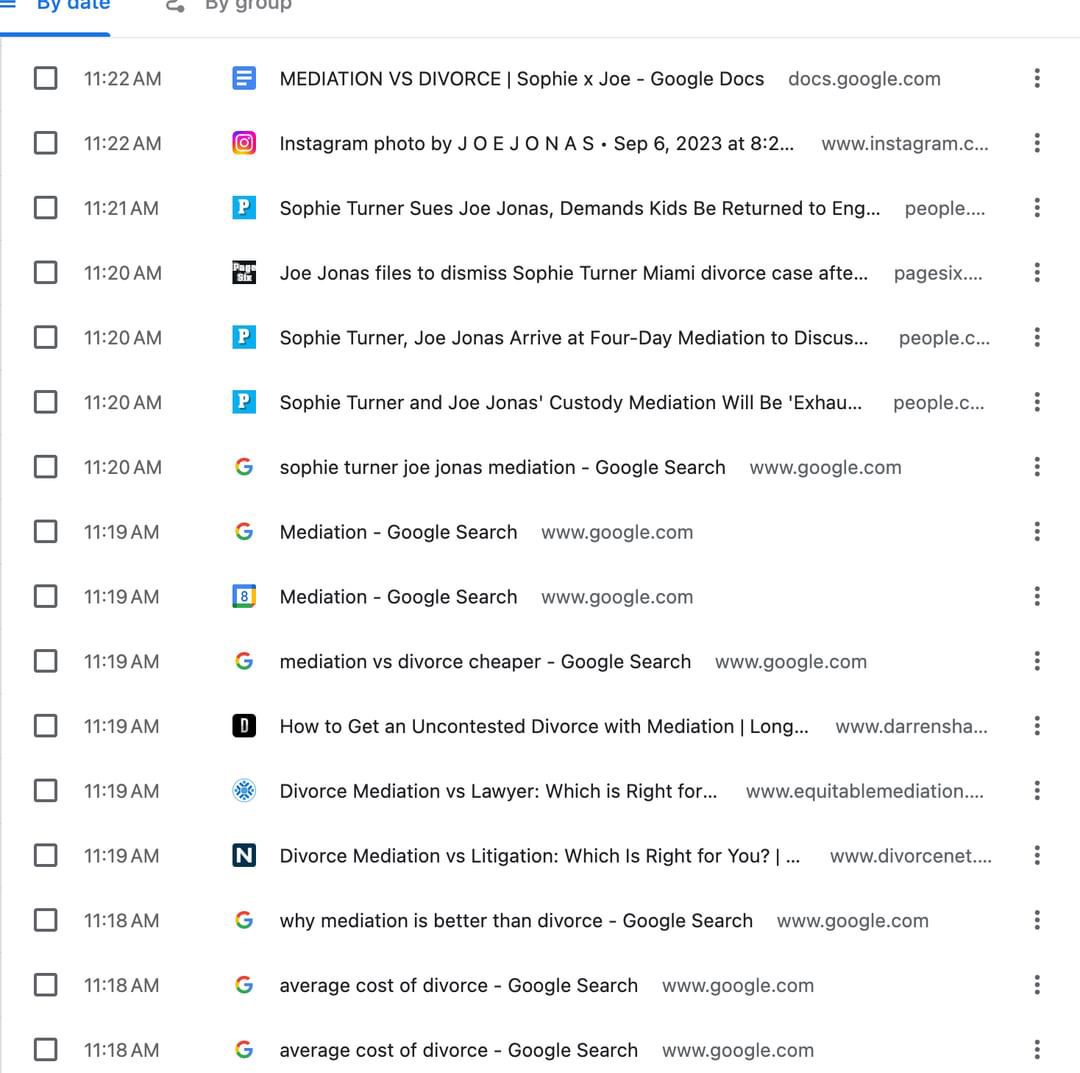Viewport: 1080px width, 1073px height.
Task: Click calendar-style favicon on Mediation - Google Search row
Action: (244, 596)
